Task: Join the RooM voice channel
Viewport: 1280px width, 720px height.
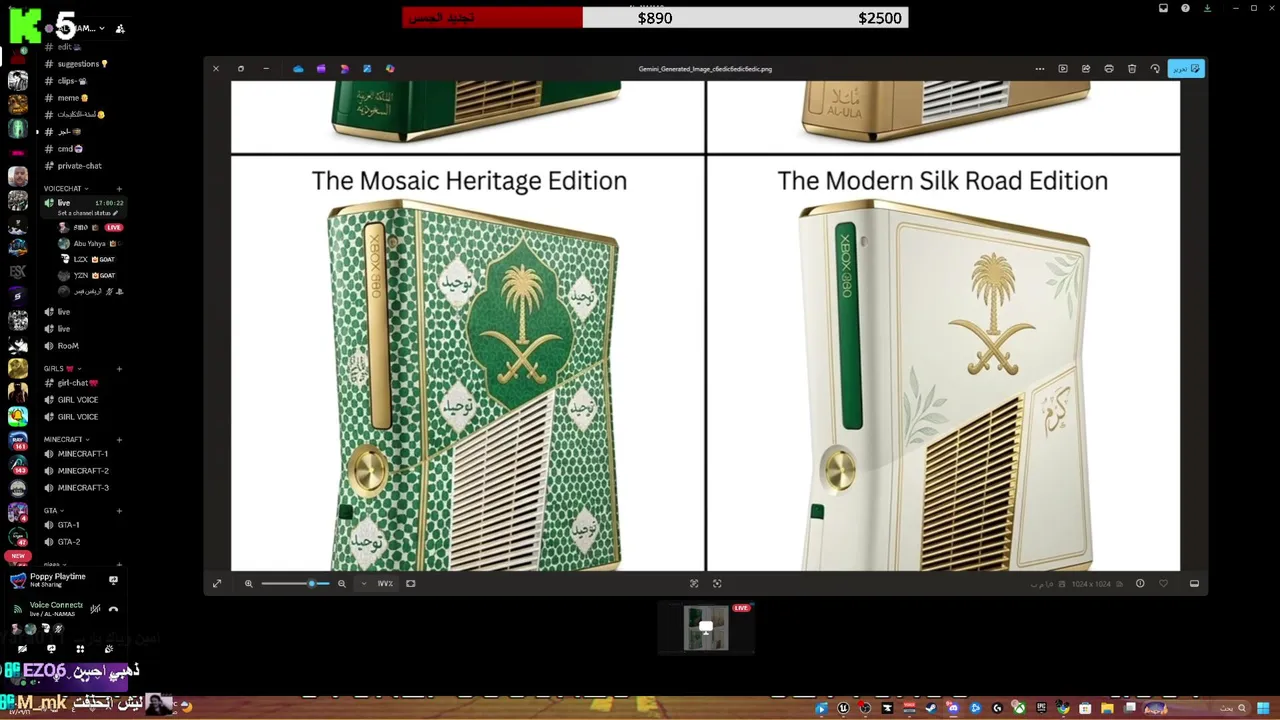Action: (x=68, y=346)
